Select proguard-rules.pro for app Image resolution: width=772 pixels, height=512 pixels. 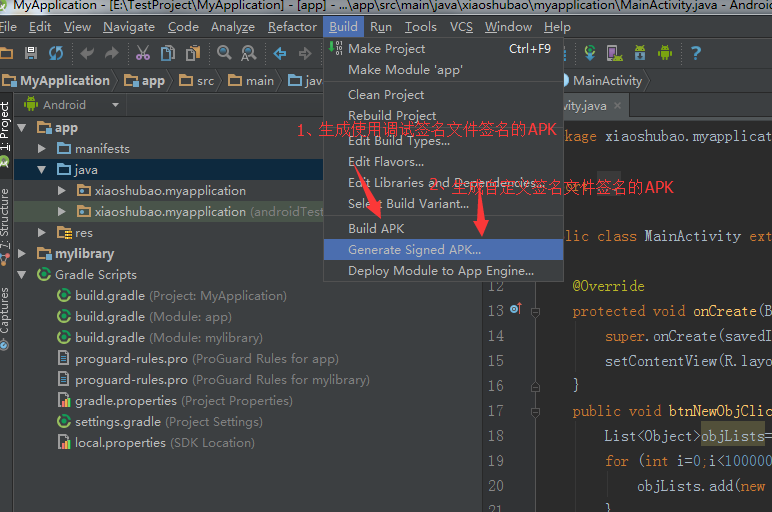[x=198, y=358]
